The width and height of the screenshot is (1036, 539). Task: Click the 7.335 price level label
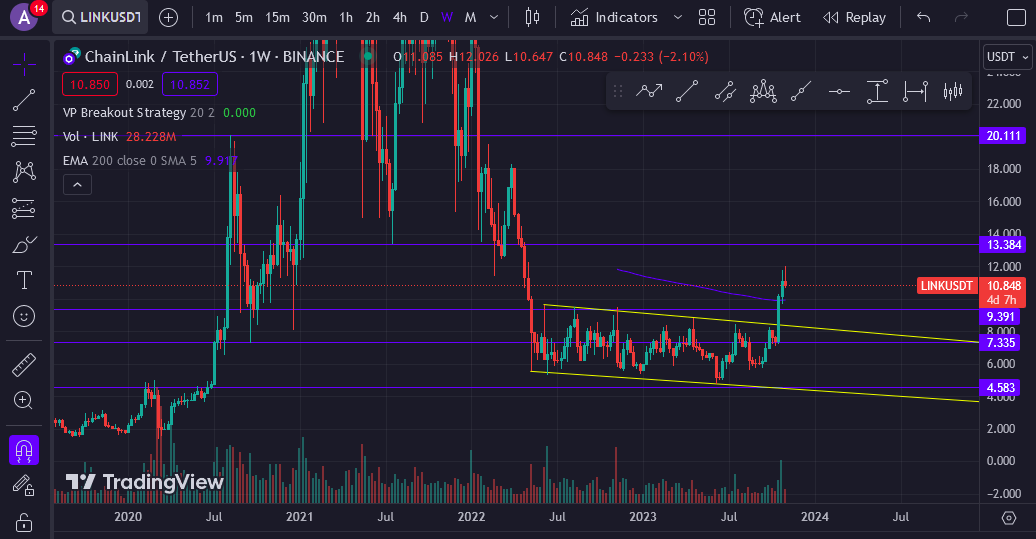click(1000, 342)
